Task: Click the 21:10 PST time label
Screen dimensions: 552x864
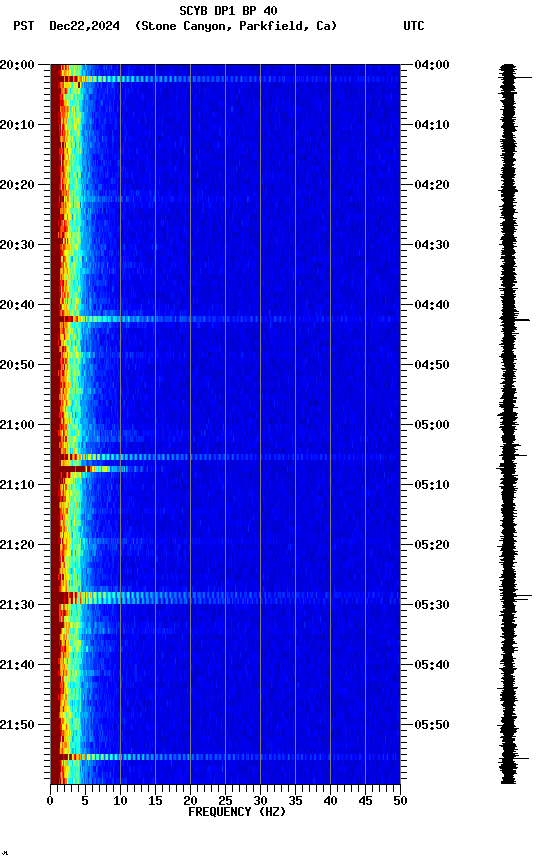Action: pyautogui.click(x=17, y=485)
